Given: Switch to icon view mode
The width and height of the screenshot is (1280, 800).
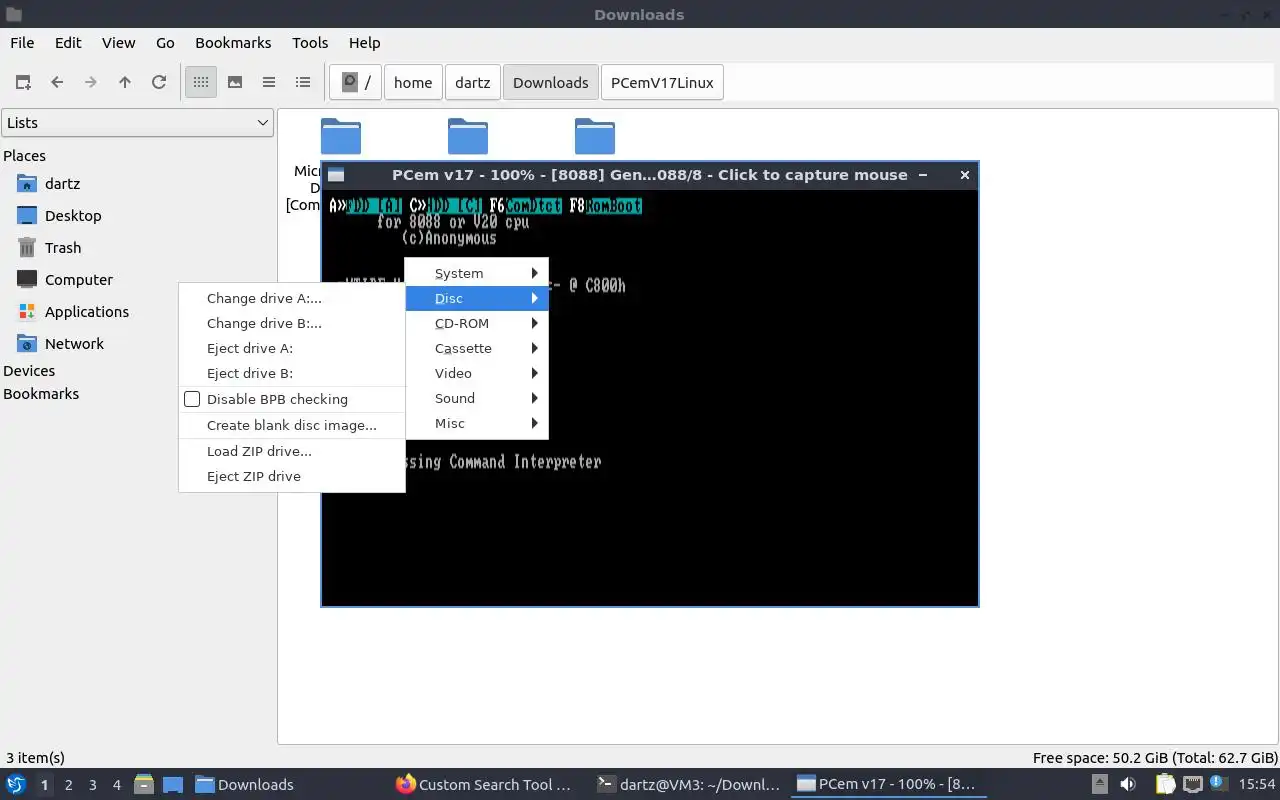Looking at the screenshot, I should pyautogui.click(x=201, y=82).
